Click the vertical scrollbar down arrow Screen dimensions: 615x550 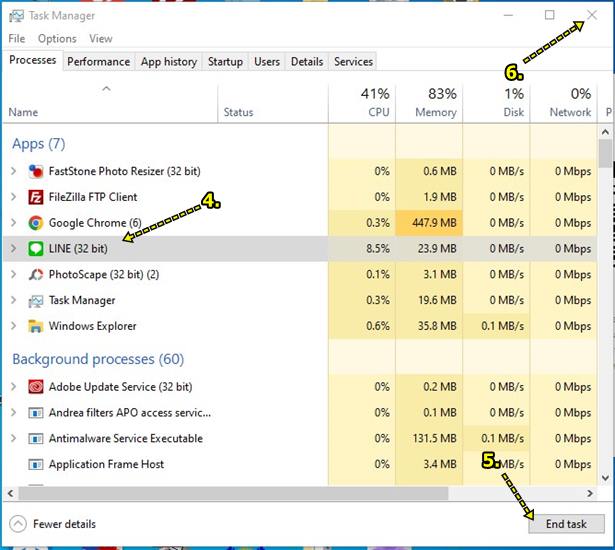pos(605,478)
